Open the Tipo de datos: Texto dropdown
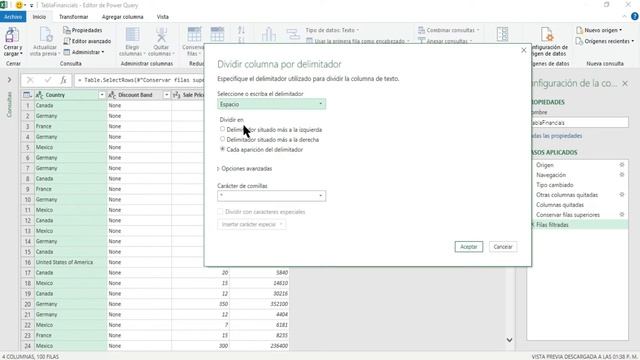 pos(332,30)
